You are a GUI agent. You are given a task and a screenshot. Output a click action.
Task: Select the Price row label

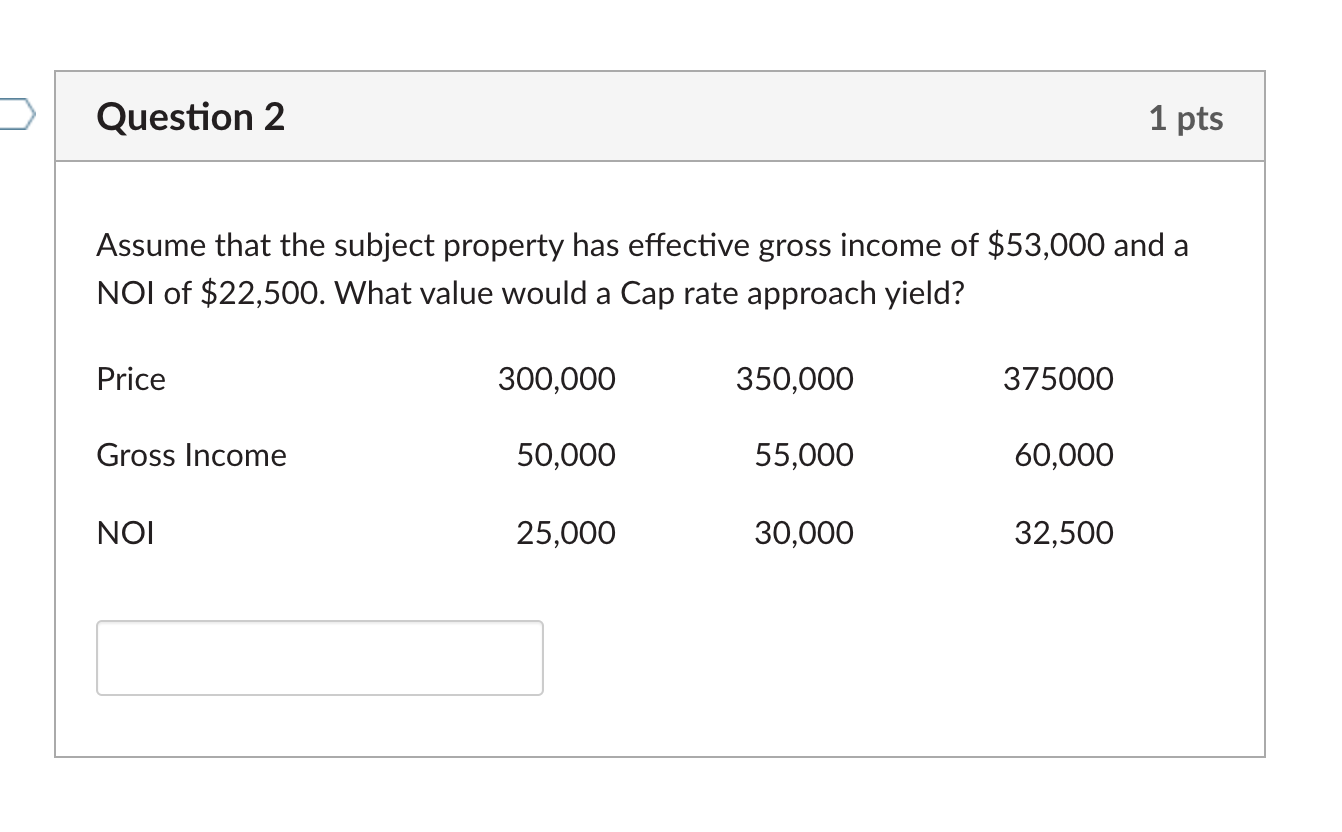point(130,379)
